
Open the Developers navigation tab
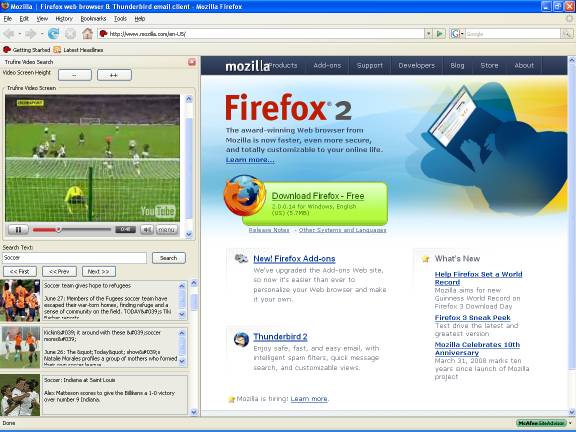417,65
